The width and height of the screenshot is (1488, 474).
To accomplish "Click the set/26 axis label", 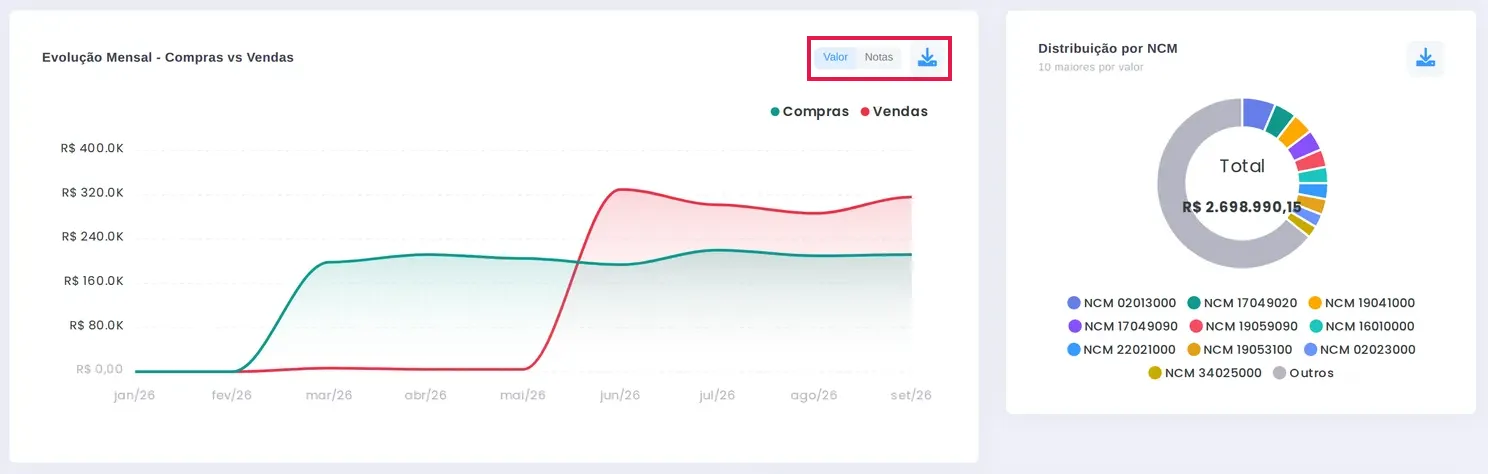I will [x=911, y=396].
